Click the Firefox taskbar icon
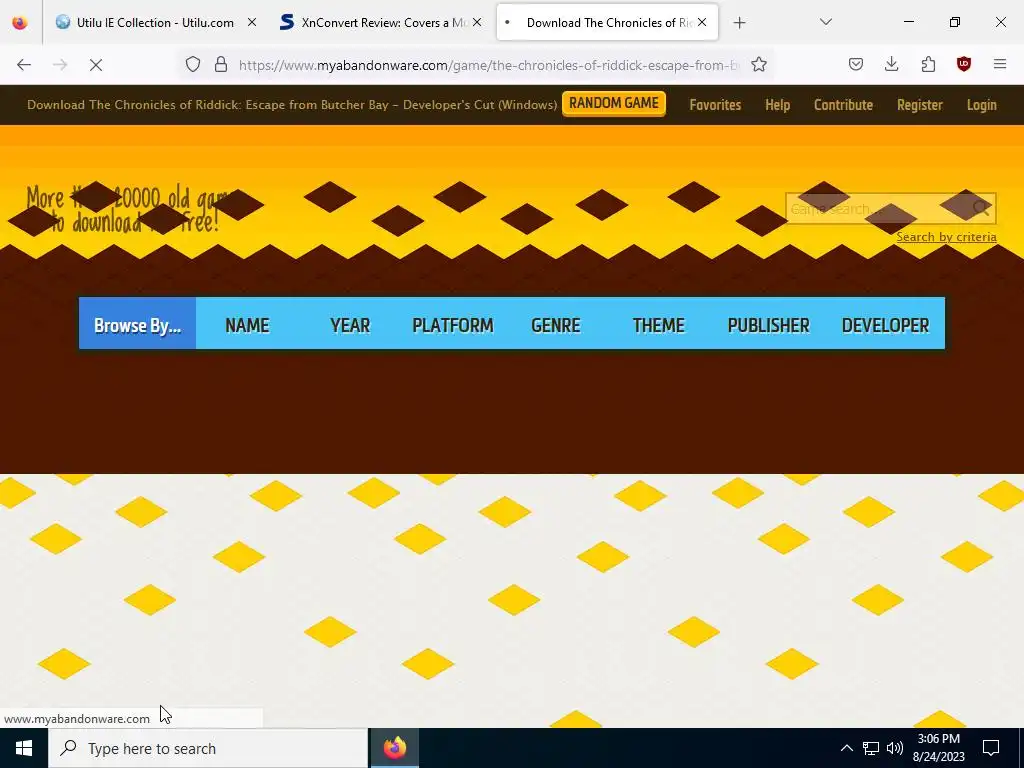 coord(394,748)
